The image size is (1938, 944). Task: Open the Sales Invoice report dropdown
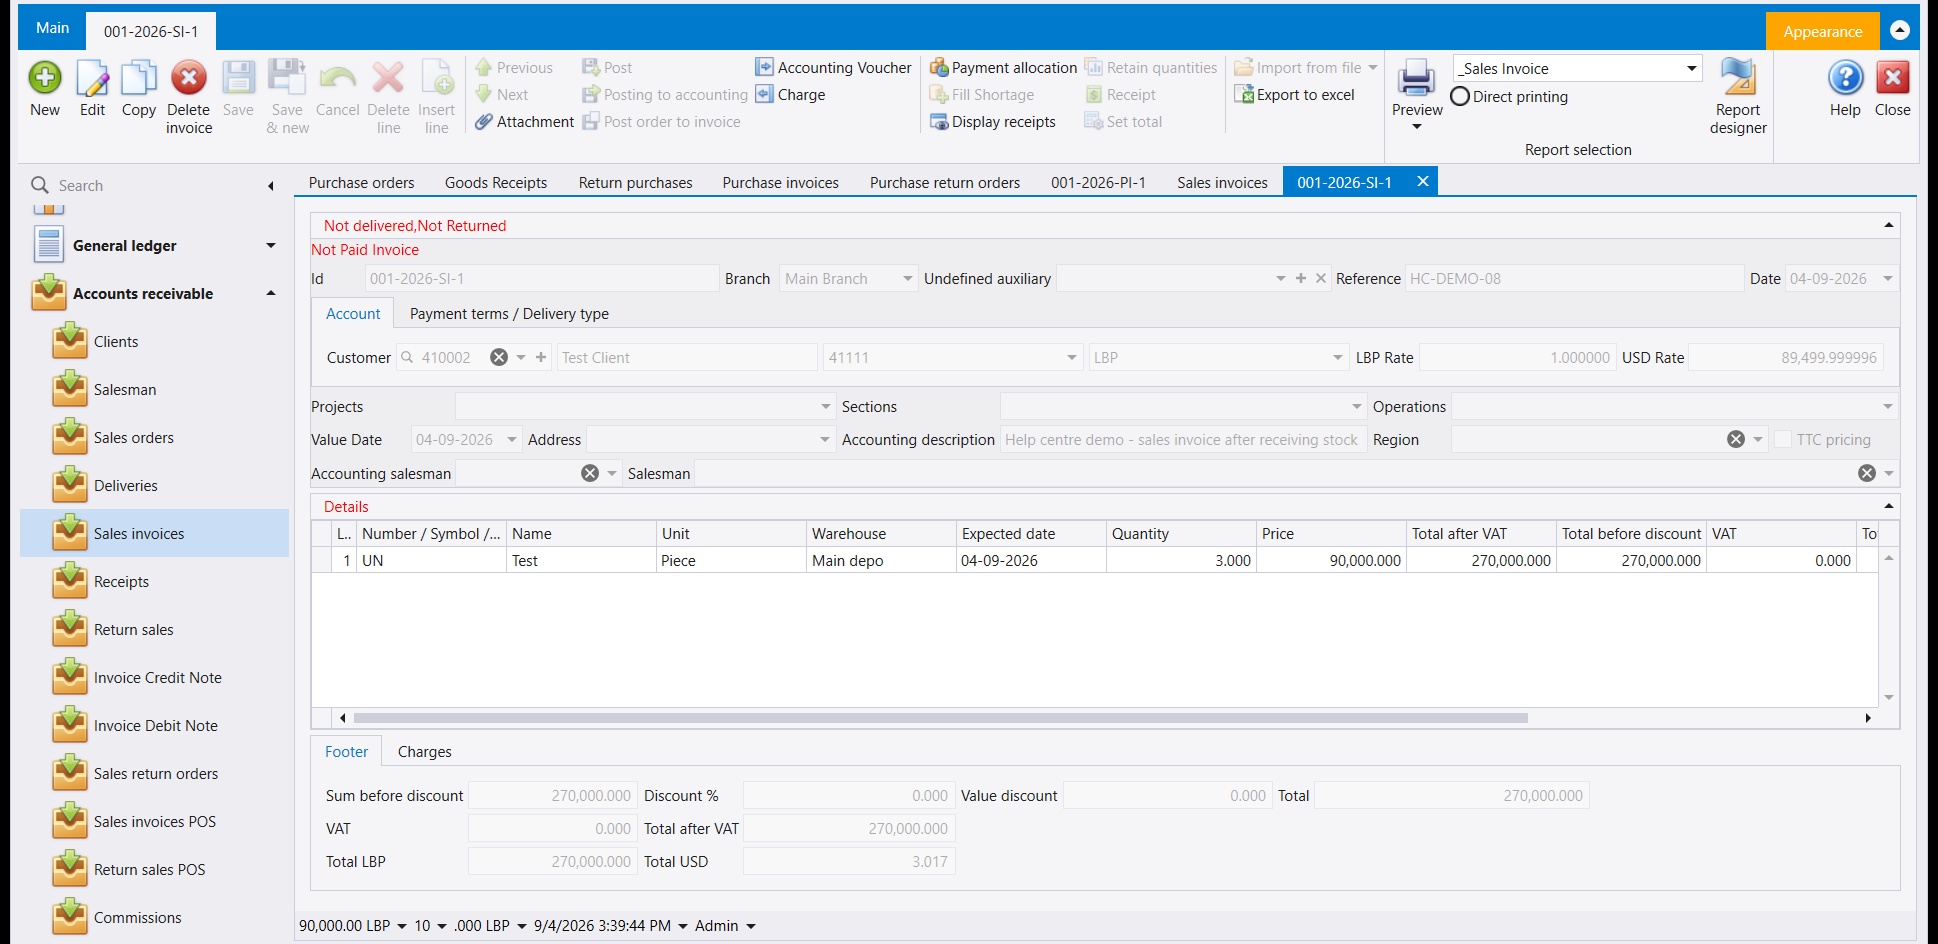tap(1692, 69)
